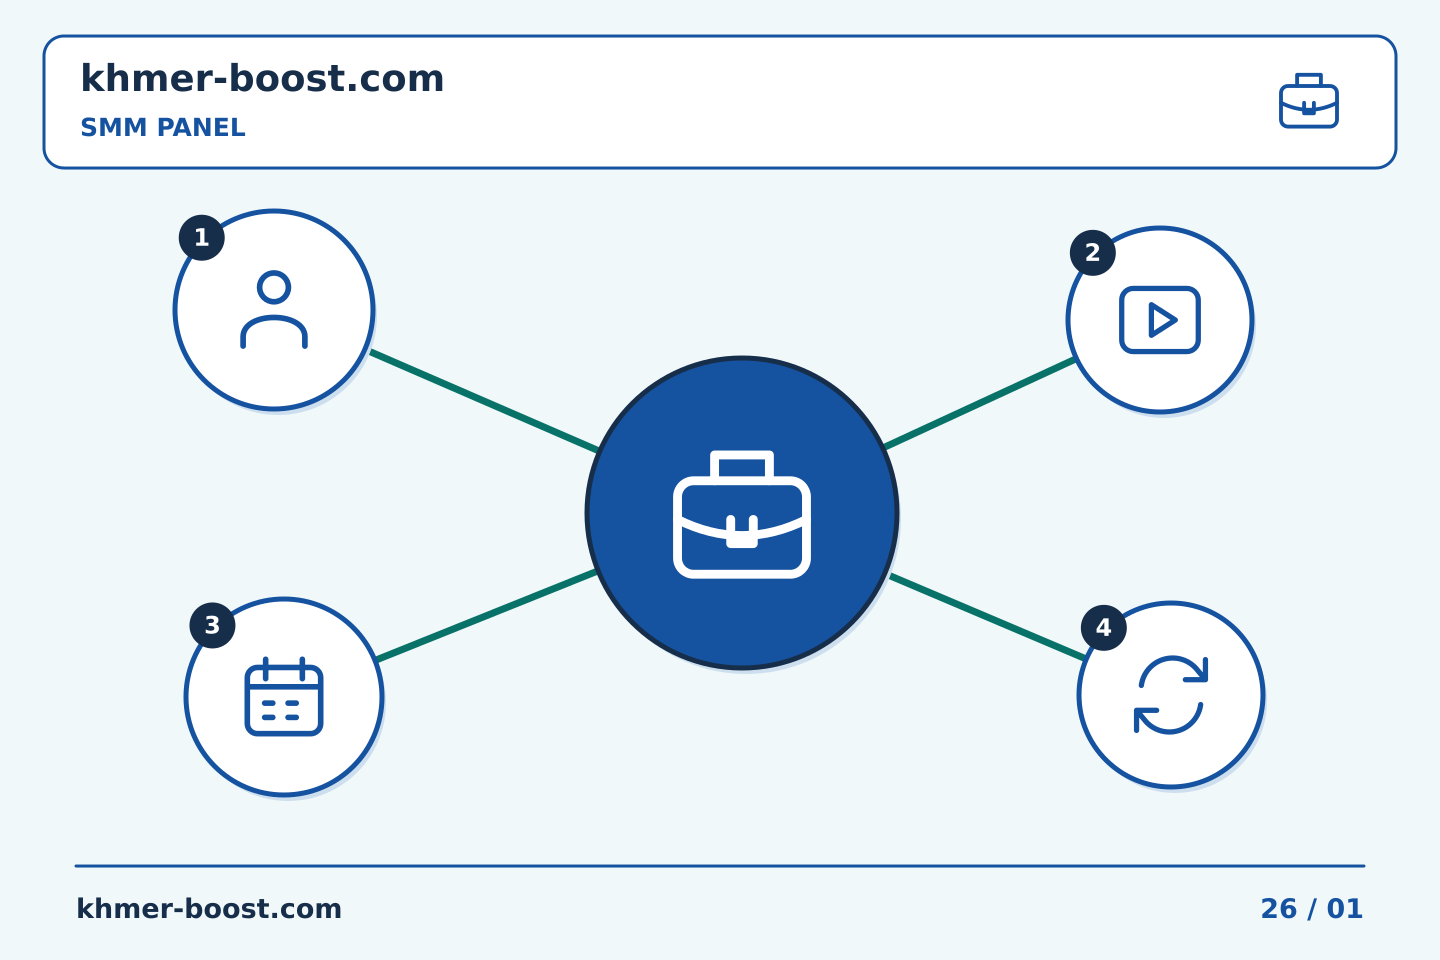Click the footer khmer-boost.com text
The height and width of the screenshot is (960, 1440).
209,909
